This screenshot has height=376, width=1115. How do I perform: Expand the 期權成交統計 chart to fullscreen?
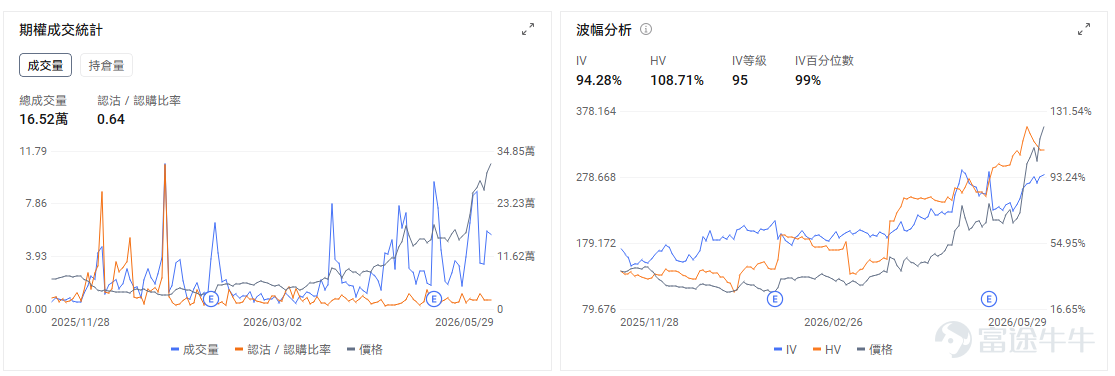point(528,30)
